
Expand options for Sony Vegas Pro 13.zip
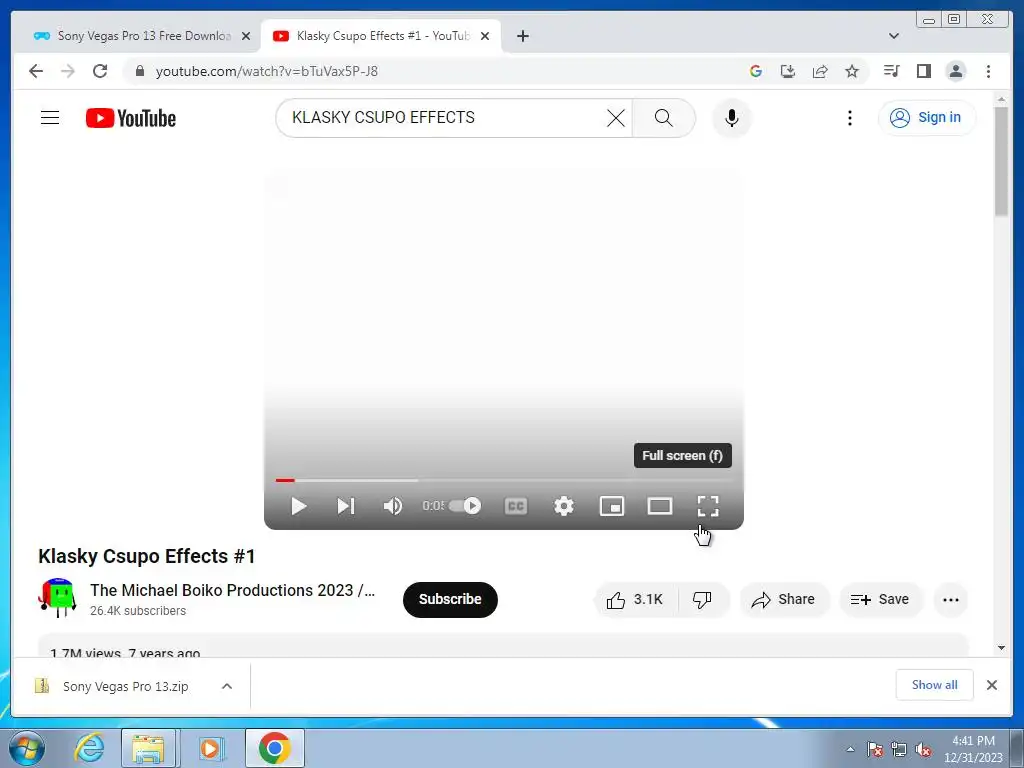pyautogui.click(x=227, y=686)
